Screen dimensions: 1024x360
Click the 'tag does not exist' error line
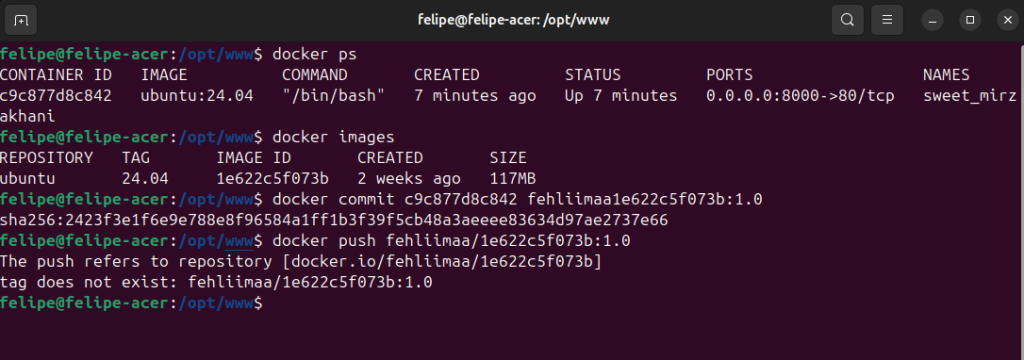click(216, 283)
